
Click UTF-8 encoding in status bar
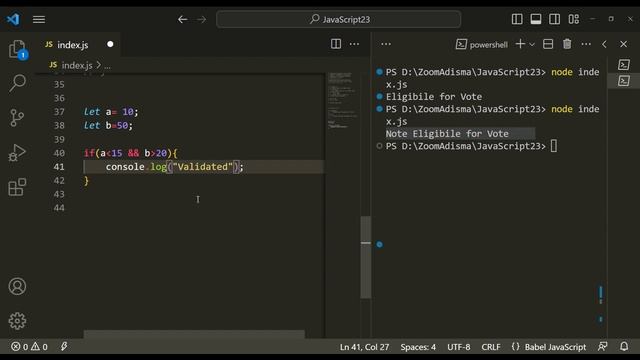(458, 347)
